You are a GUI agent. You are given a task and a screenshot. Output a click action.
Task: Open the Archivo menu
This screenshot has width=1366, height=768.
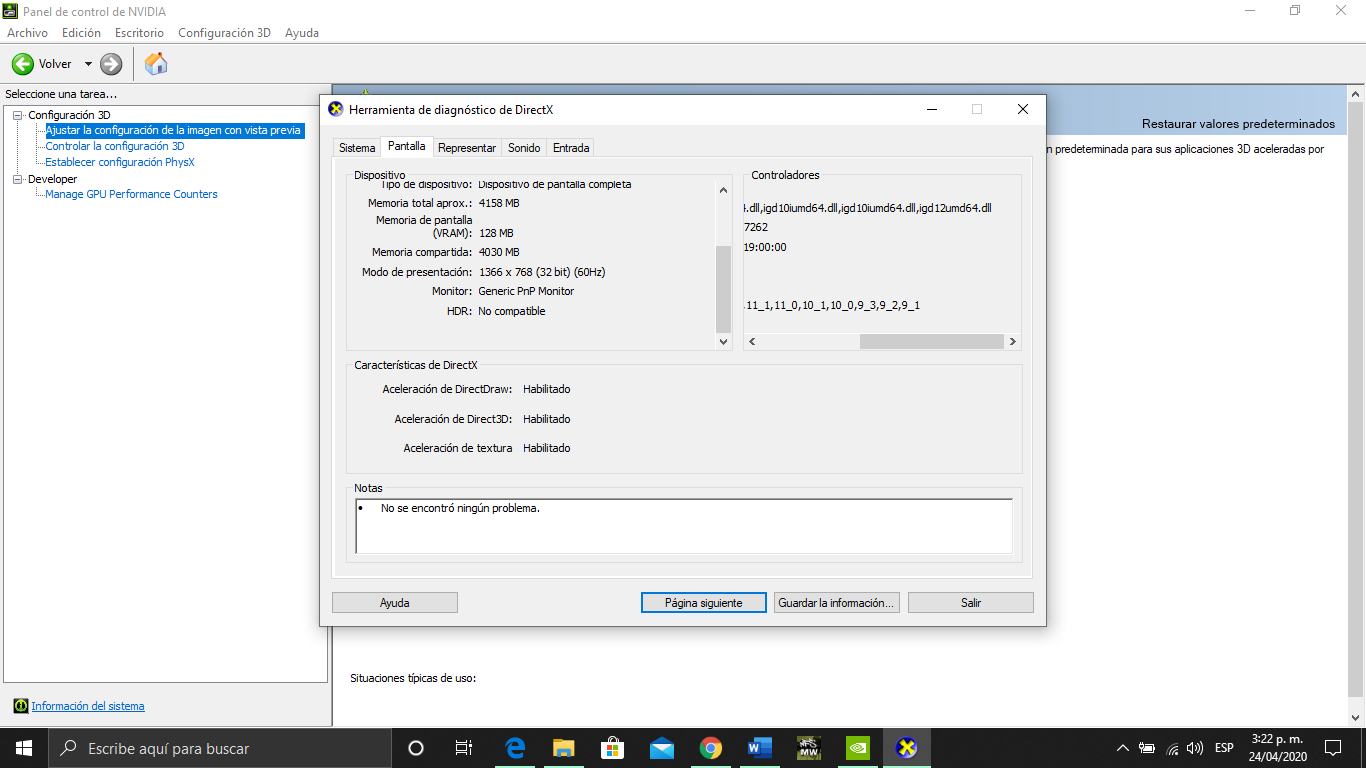click(x=27, y=33)
